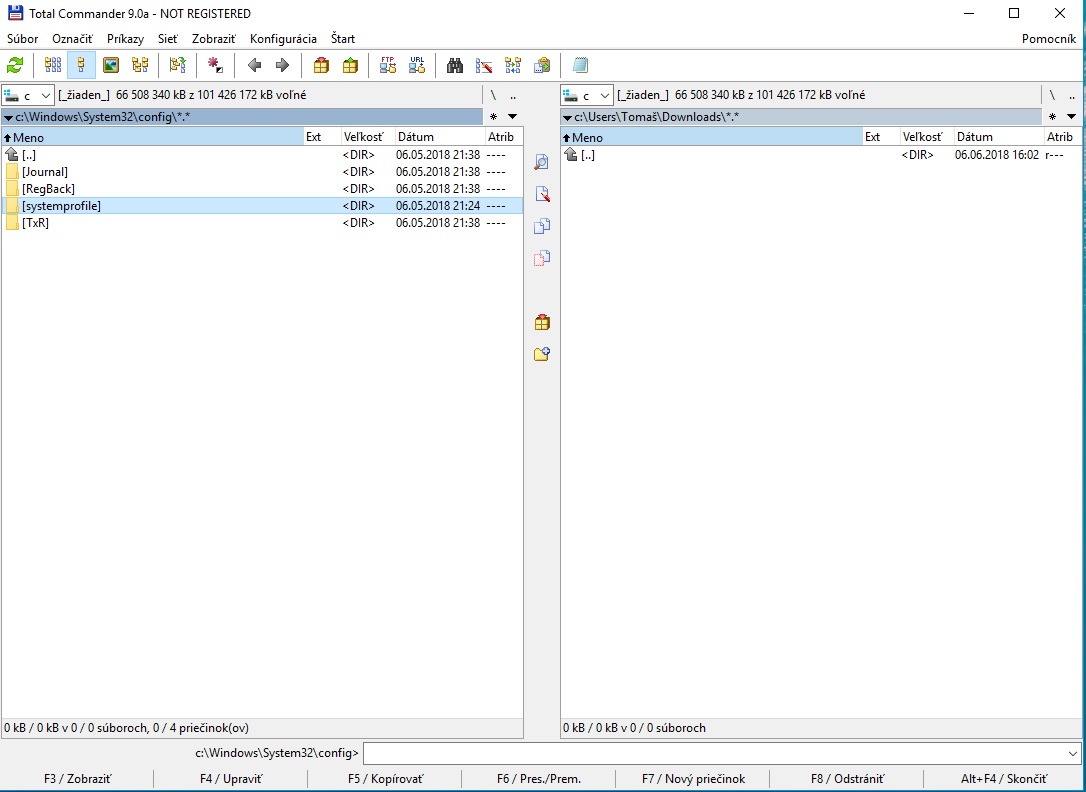Open right panel drive c dropdown
1086x792 pixels.
click(x=587, y=95)
